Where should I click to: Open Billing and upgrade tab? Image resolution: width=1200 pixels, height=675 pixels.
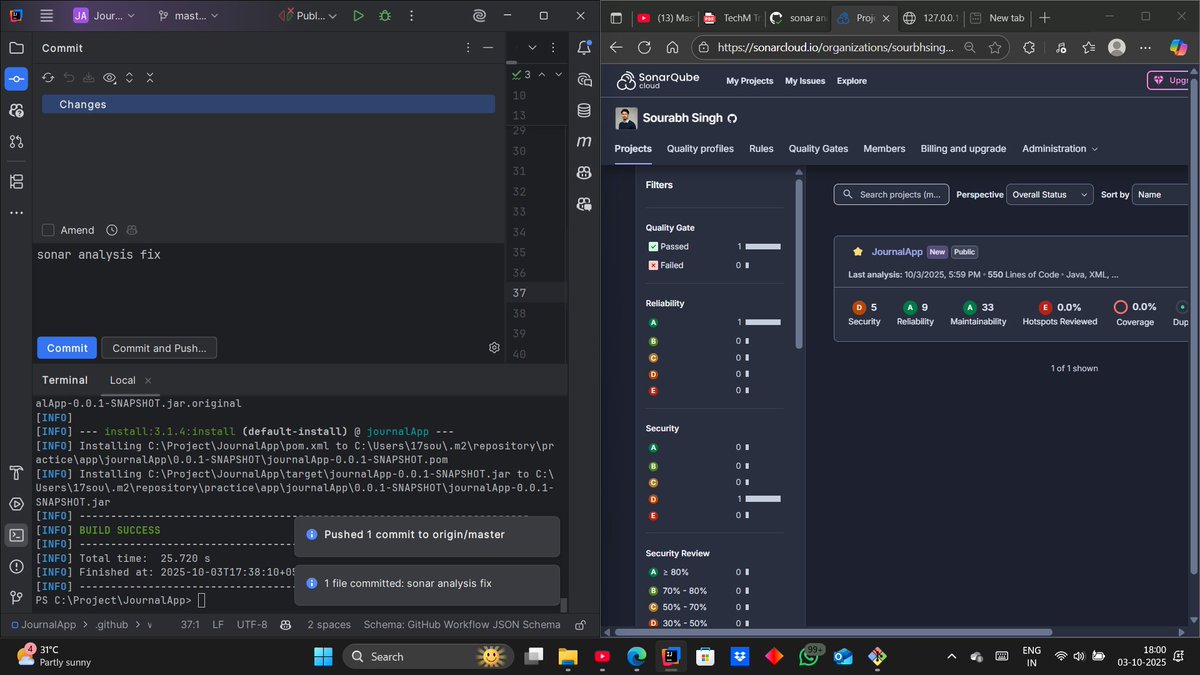click(963, 149)
